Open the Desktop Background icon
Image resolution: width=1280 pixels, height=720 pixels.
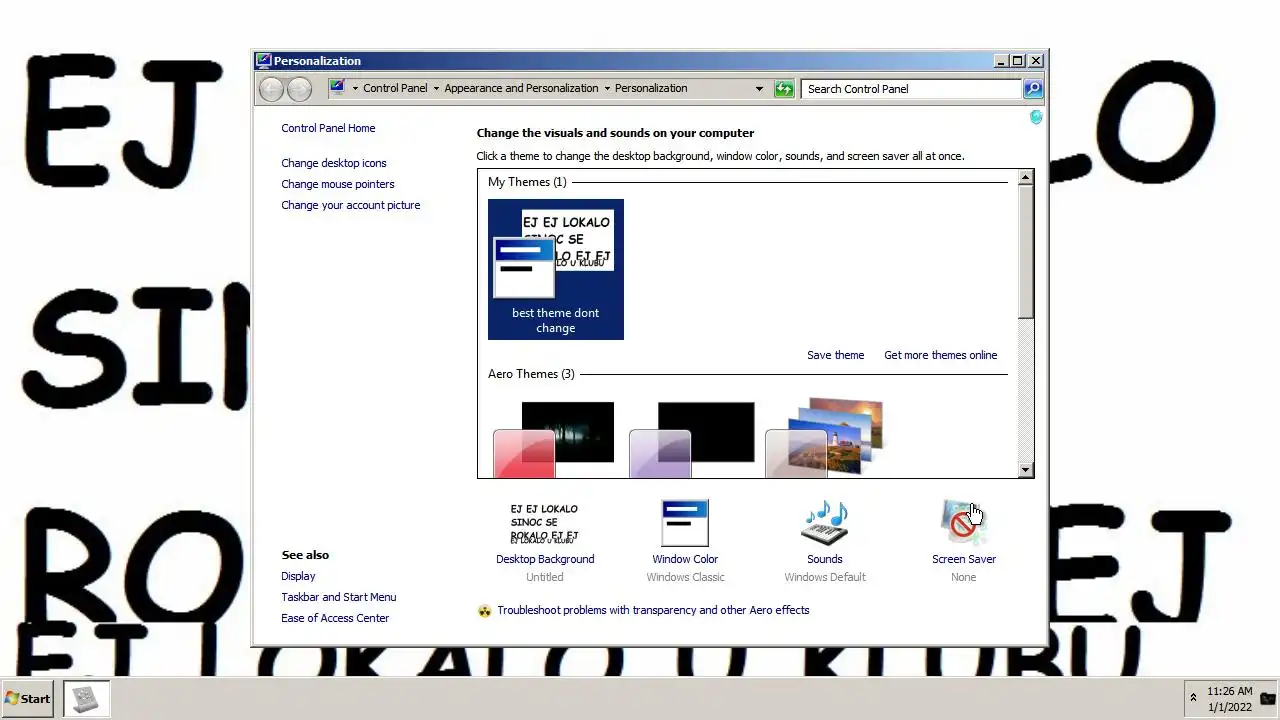point(545,522)
